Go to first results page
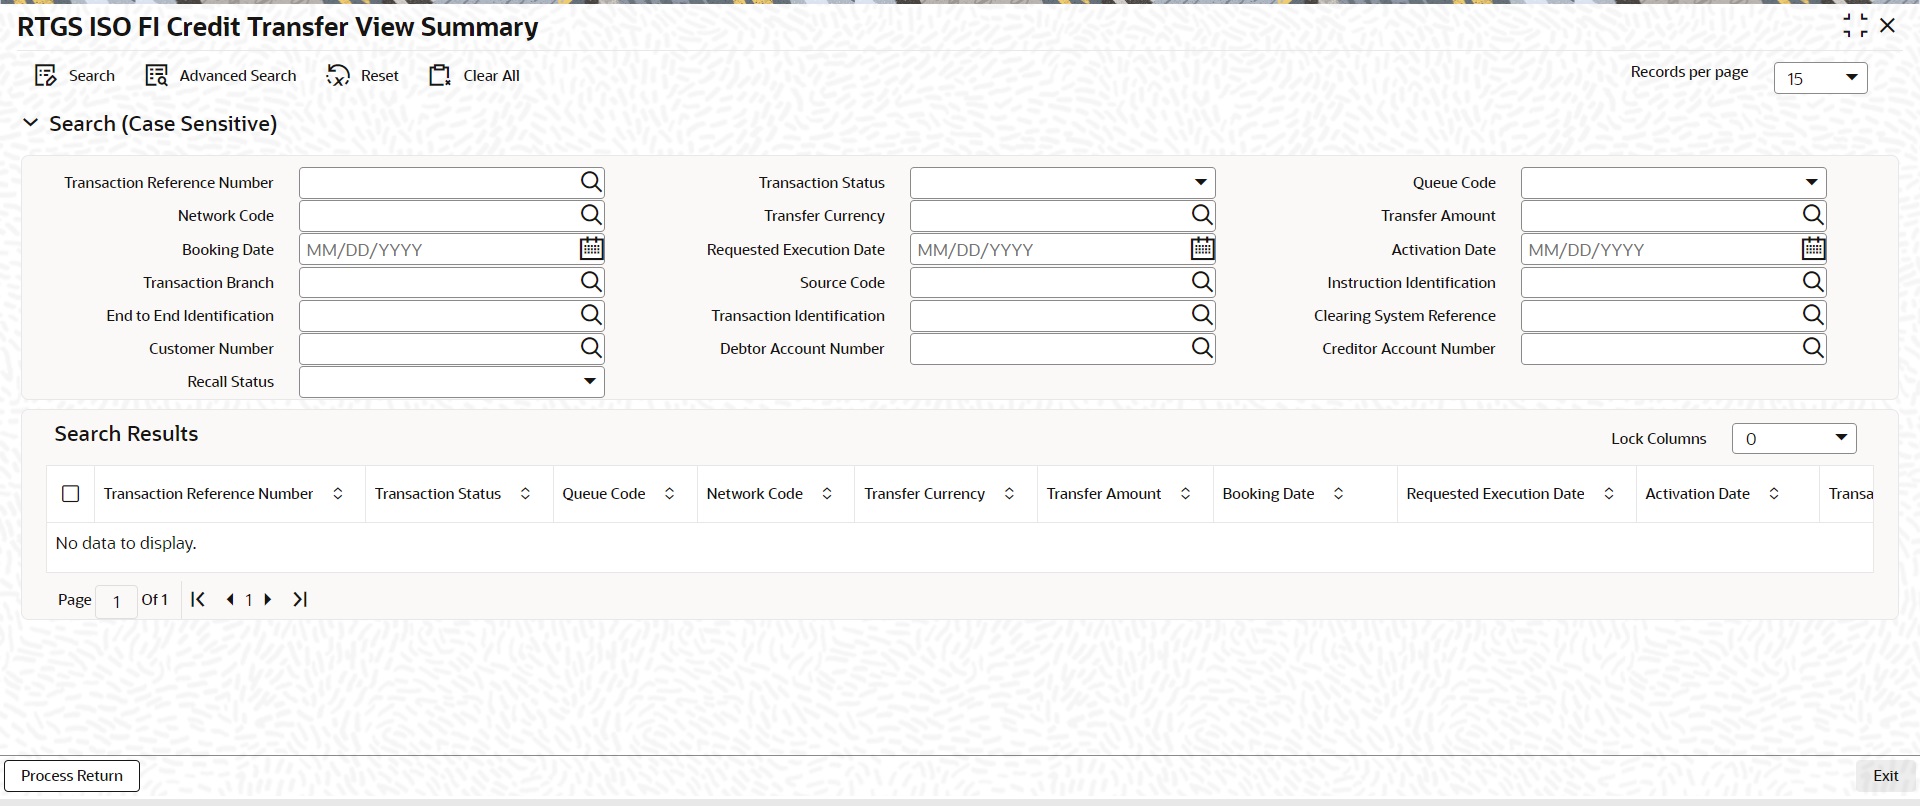 click(x=198, y=599)
